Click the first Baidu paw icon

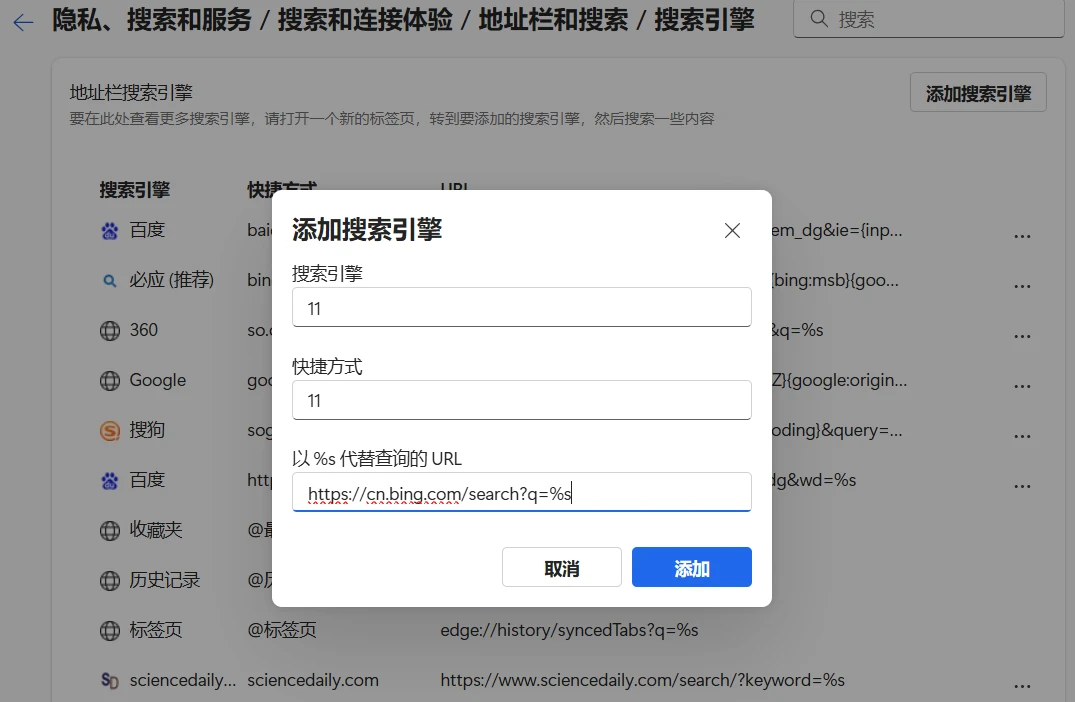(x=110, y=231)
